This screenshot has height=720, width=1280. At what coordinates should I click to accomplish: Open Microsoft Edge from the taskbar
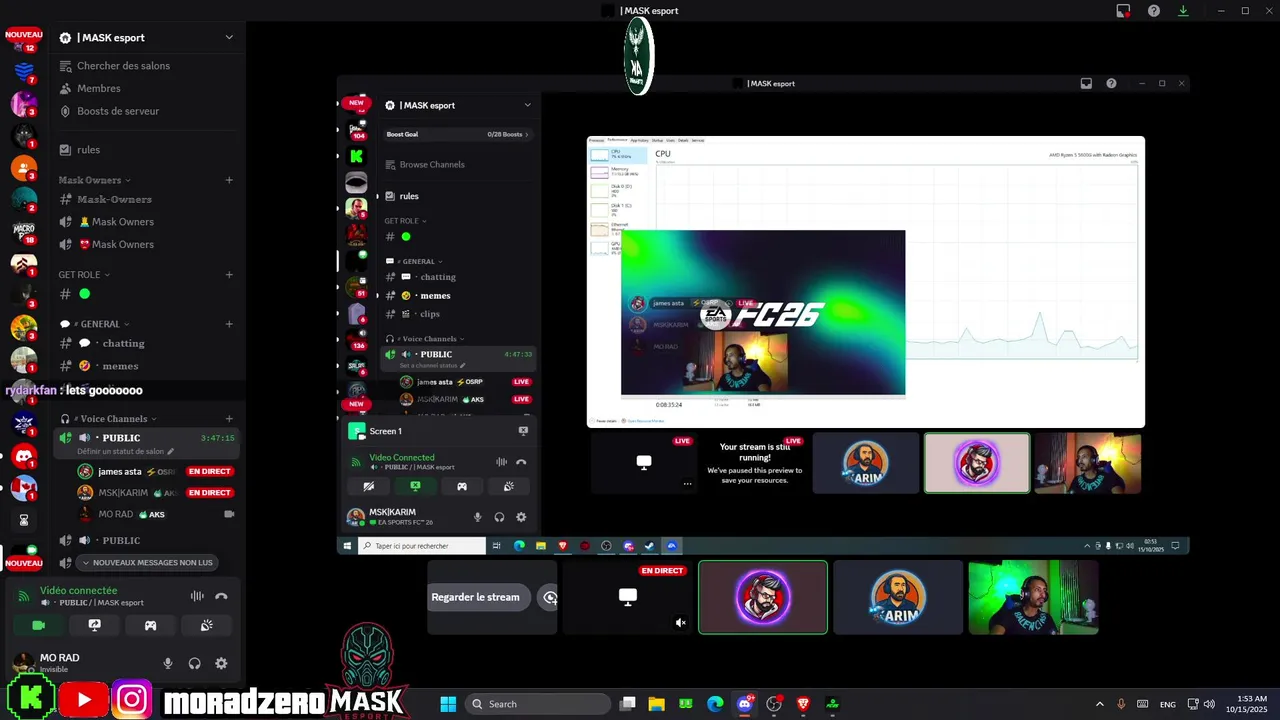715,704
